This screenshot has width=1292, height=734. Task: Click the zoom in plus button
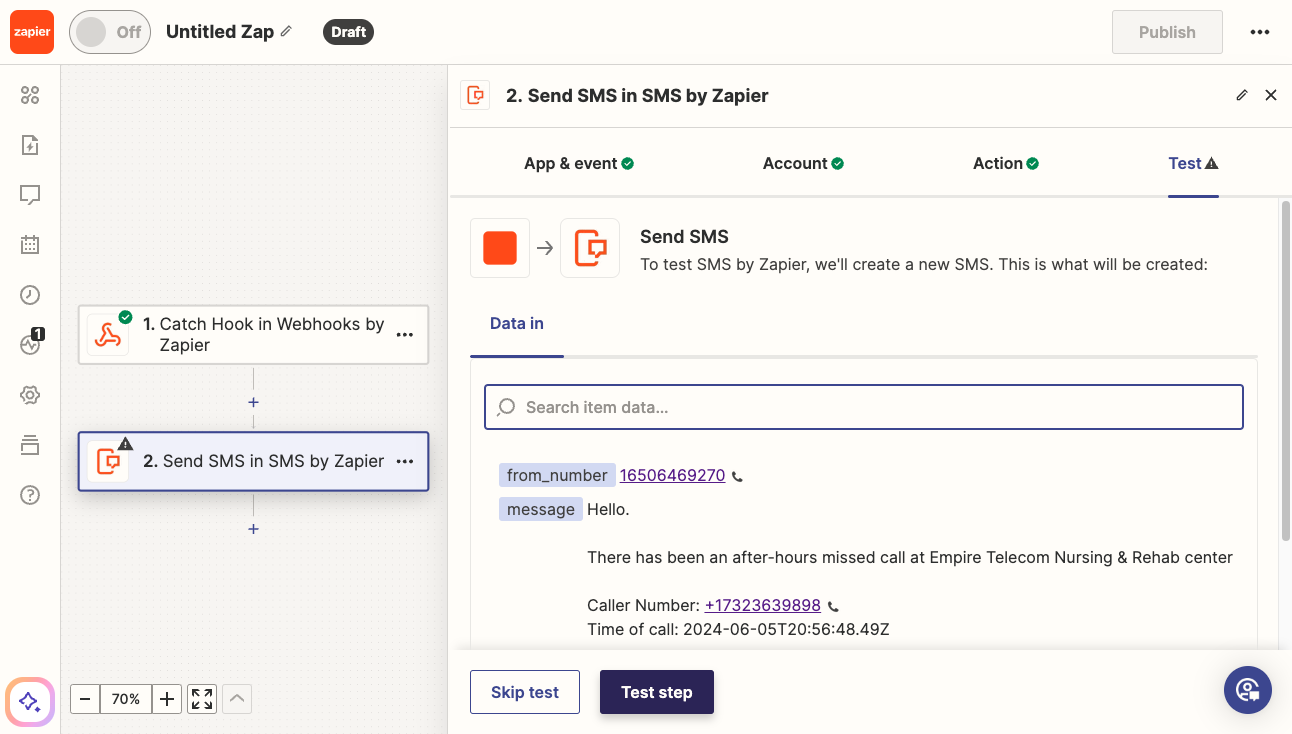click(167, 699)
